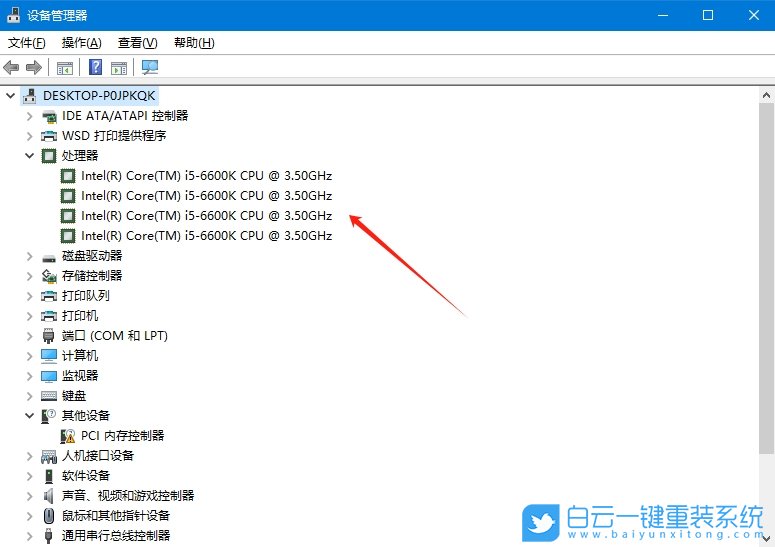Select the 监视器 category label

point(80,376)
